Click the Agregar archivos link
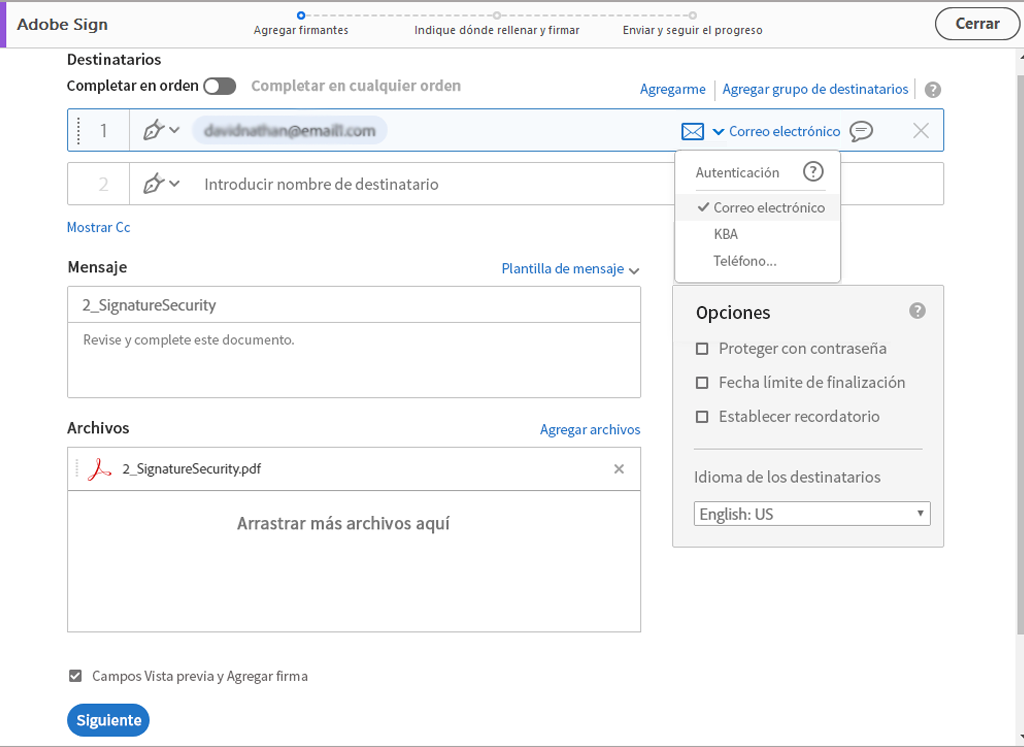This screenshot has width=1024, height=747. point(589,429)
